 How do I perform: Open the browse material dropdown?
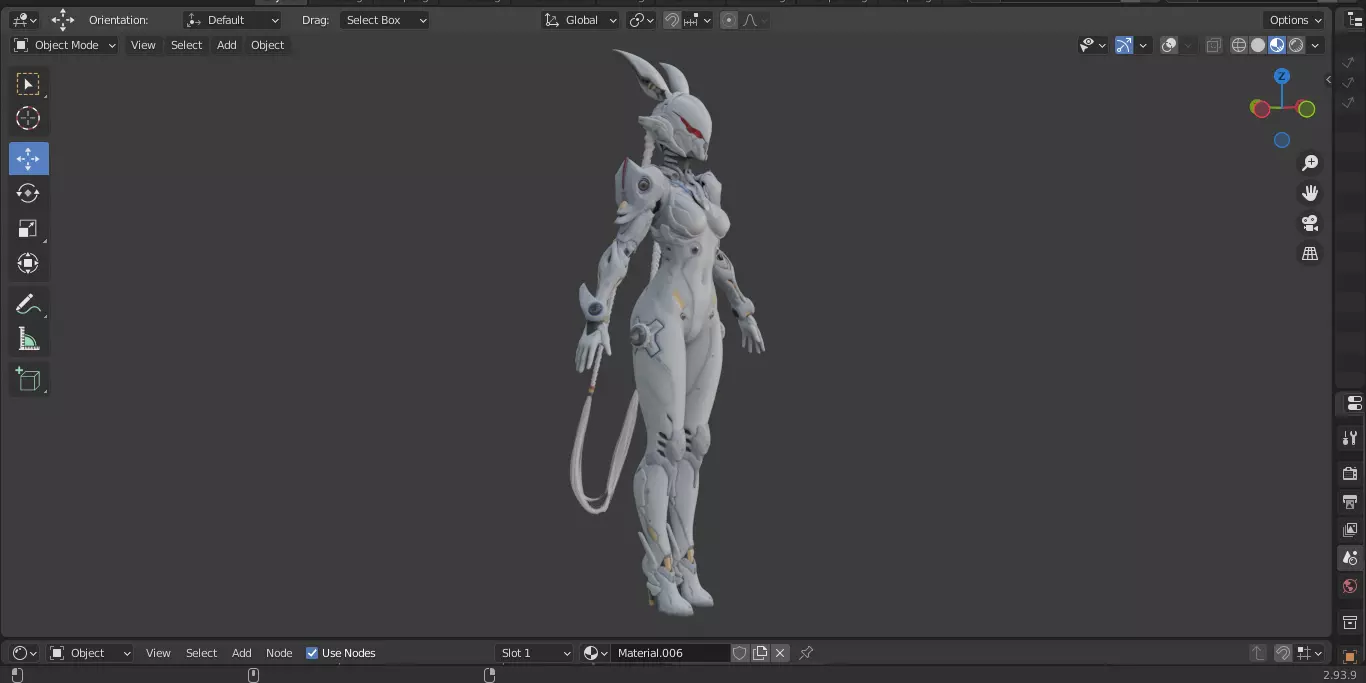click(x=596, y=653)
